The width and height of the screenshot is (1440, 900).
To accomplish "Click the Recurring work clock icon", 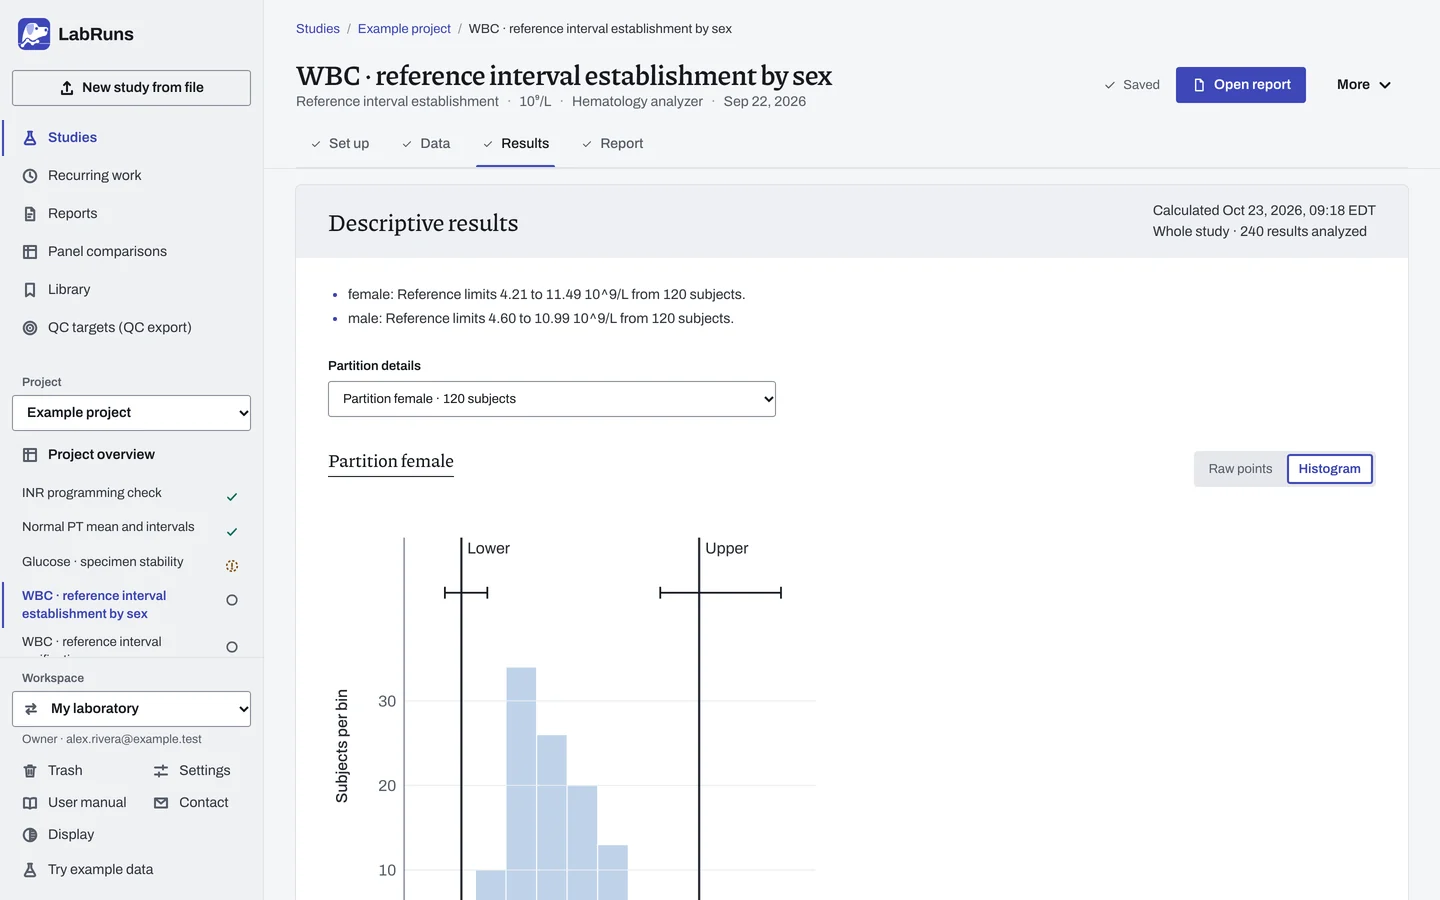I will pos(30,176).
